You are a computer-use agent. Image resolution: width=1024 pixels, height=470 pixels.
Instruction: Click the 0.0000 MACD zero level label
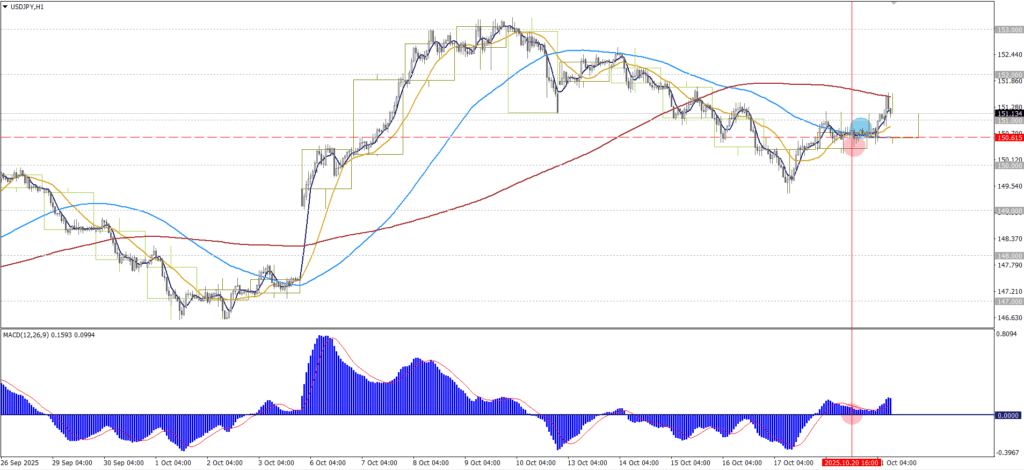(1007, 414)
